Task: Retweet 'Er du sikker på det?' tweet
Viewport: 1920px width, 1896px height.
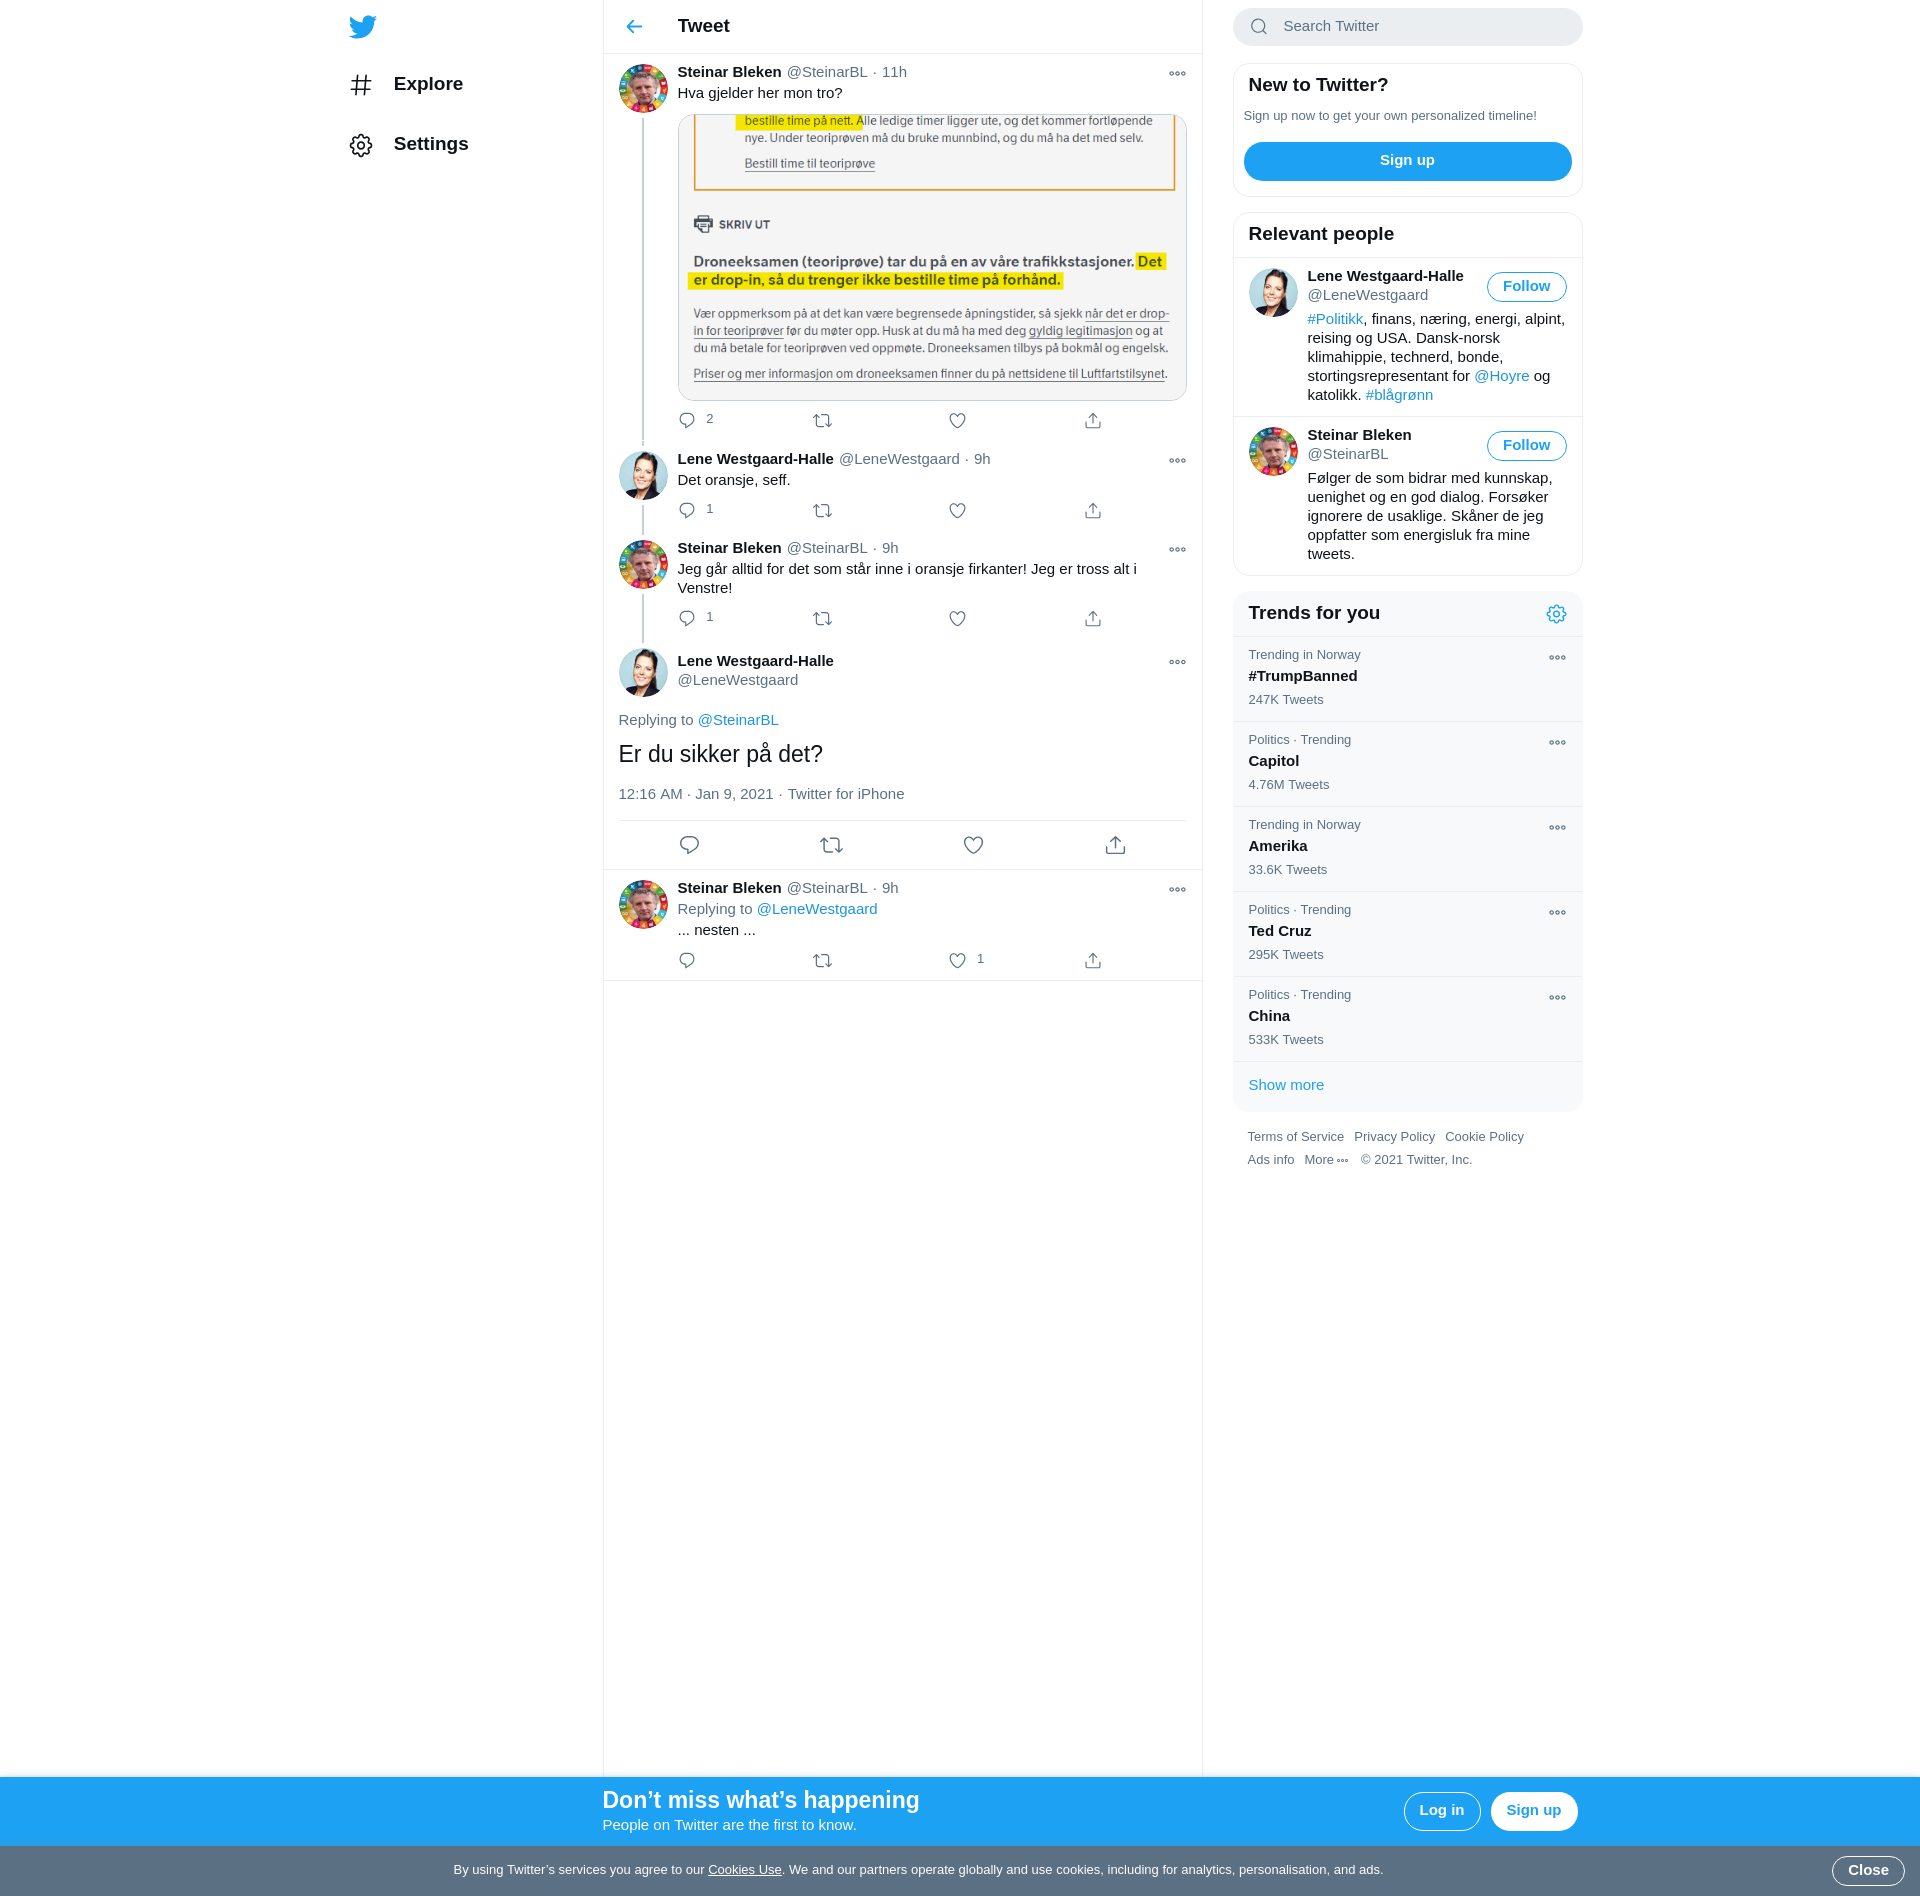Action: [x=831, y=845]
